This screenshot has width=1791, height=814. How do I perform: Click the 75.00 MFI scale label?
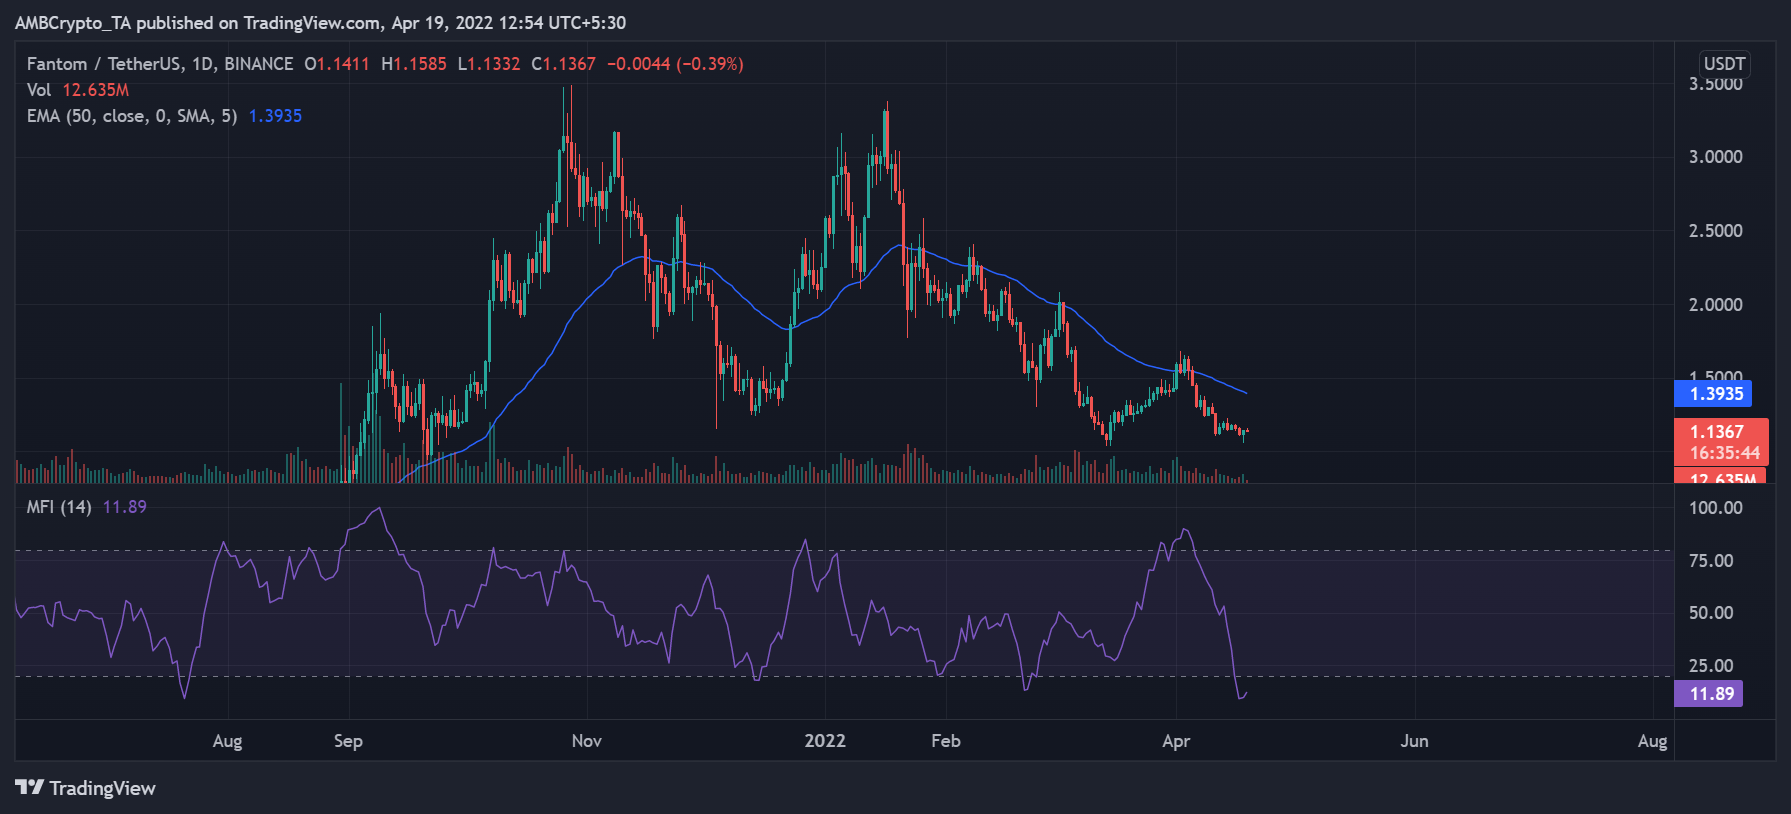(x=1711, y=561)
